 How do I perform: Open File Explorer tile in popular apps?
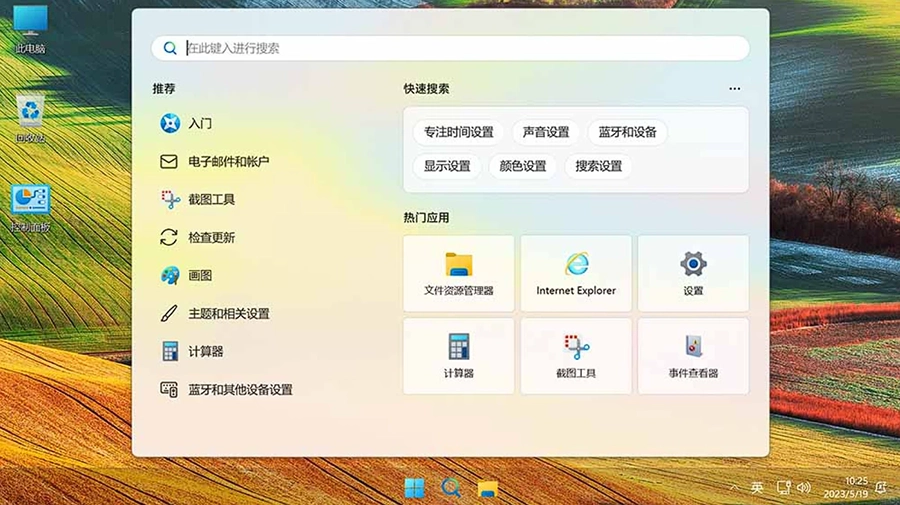click(x=458, y=273)
